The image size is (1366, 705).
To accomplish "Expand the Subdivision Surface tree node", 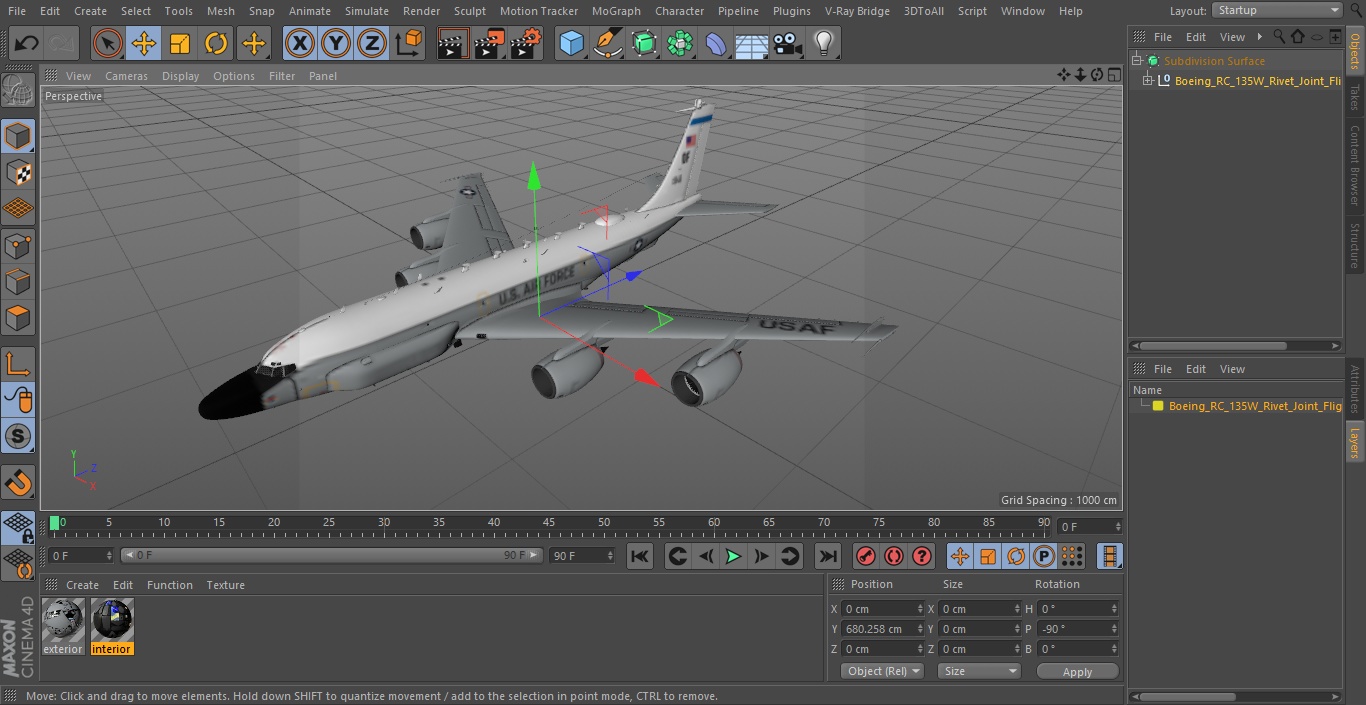I will click(1137, 61).
